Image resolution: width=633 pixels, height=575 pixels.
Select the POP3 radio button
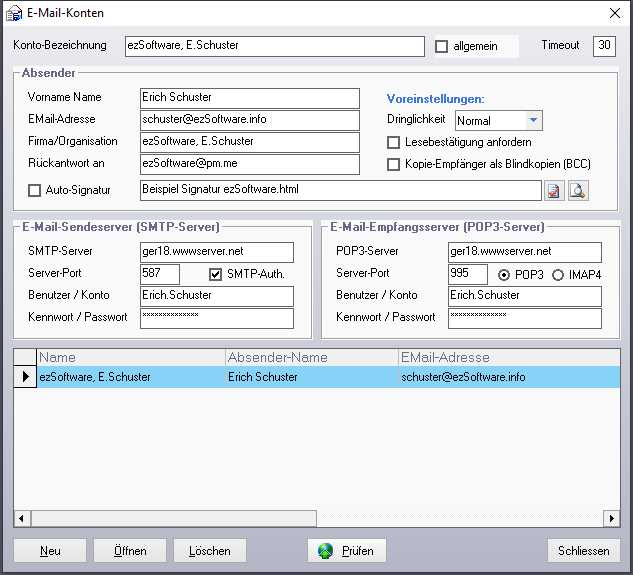[x=504, y=274]
